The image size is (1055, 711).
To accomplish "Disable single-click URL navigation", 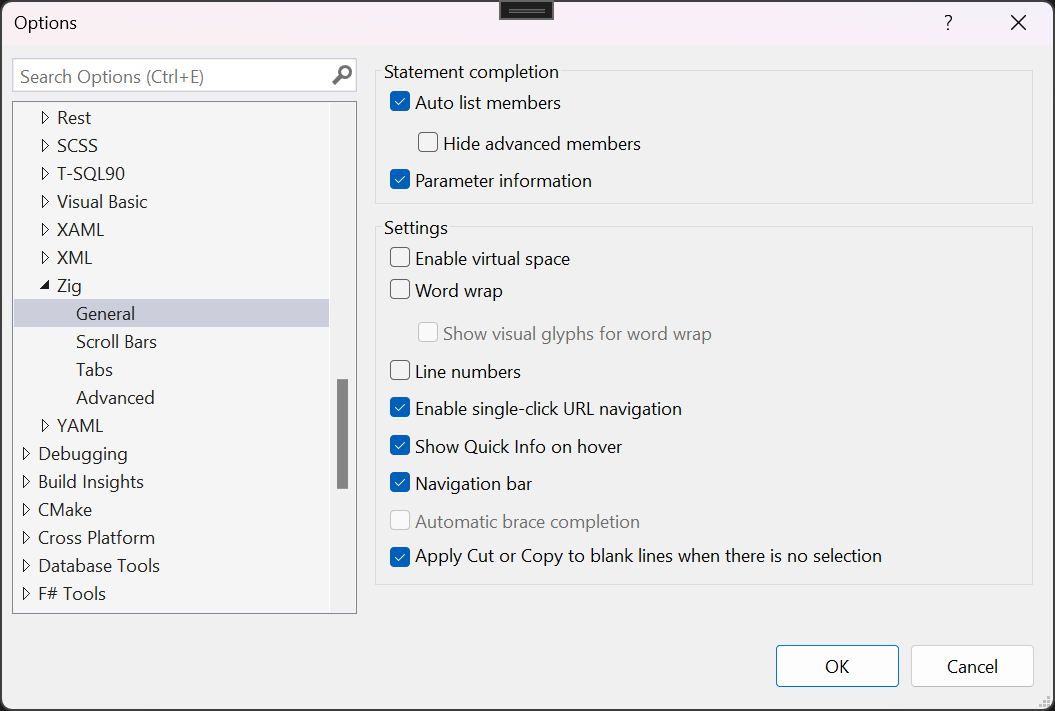I will coord(400,408).
